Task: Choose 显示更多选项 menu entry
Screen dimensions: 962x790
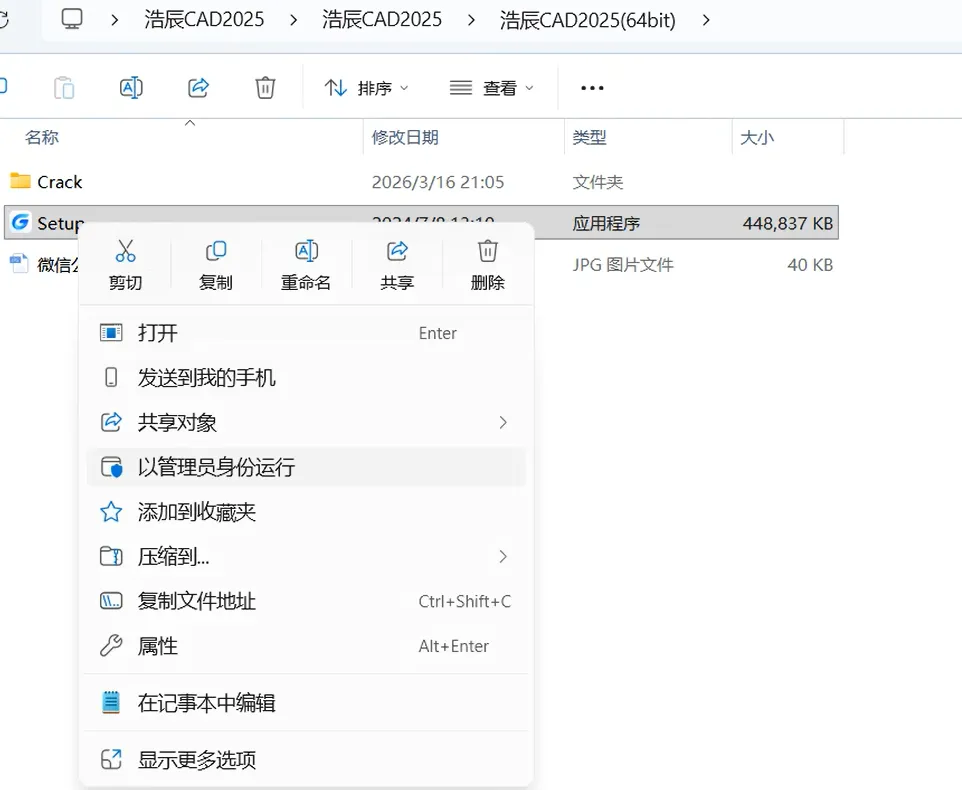Action: [306, 759]
